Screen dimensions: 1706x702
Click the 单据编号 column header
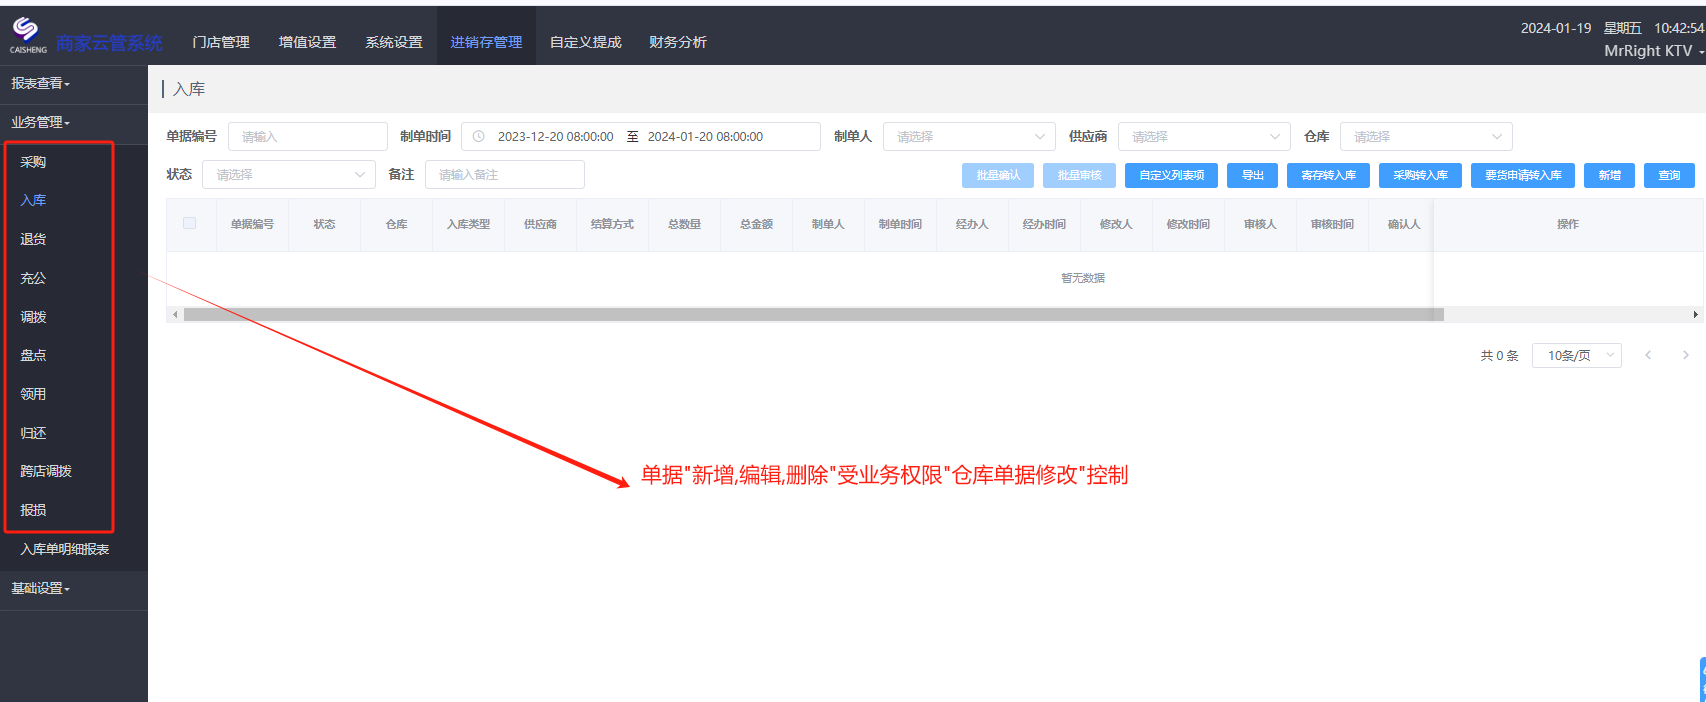[252, 224]
